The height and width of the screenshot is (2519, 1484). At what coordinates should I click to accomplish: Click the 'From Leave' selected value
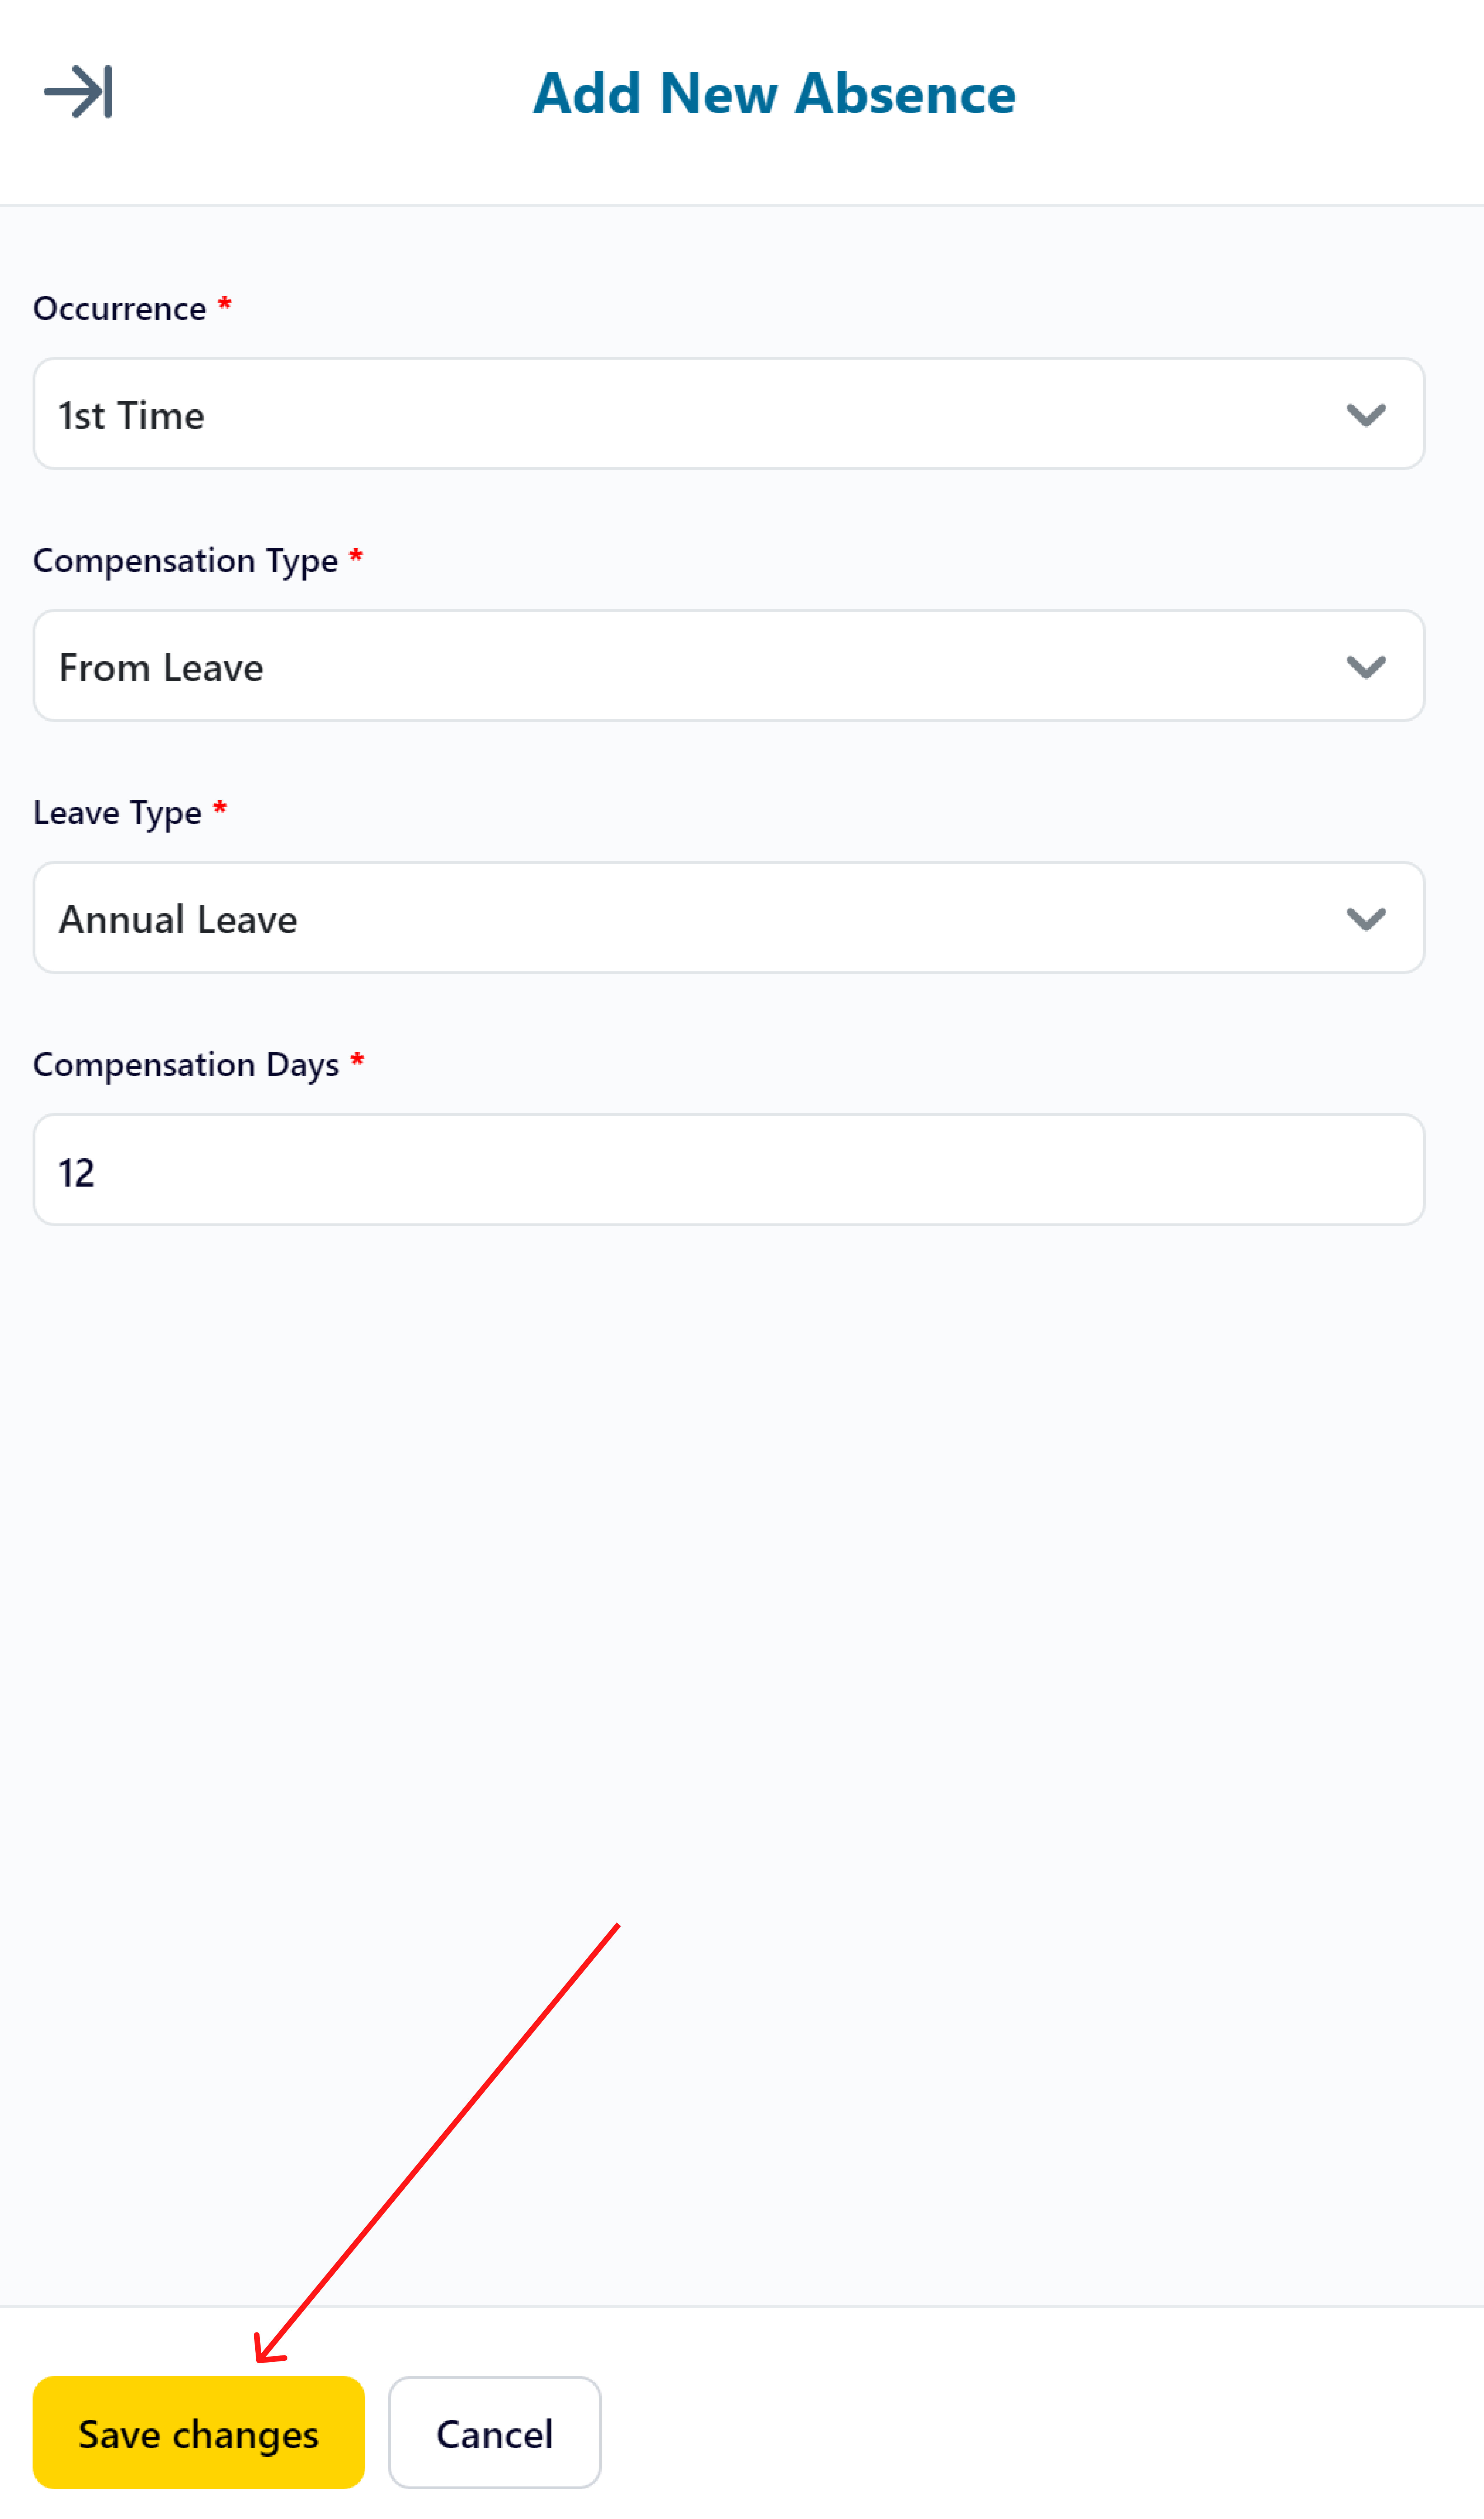tap(161, 667)
